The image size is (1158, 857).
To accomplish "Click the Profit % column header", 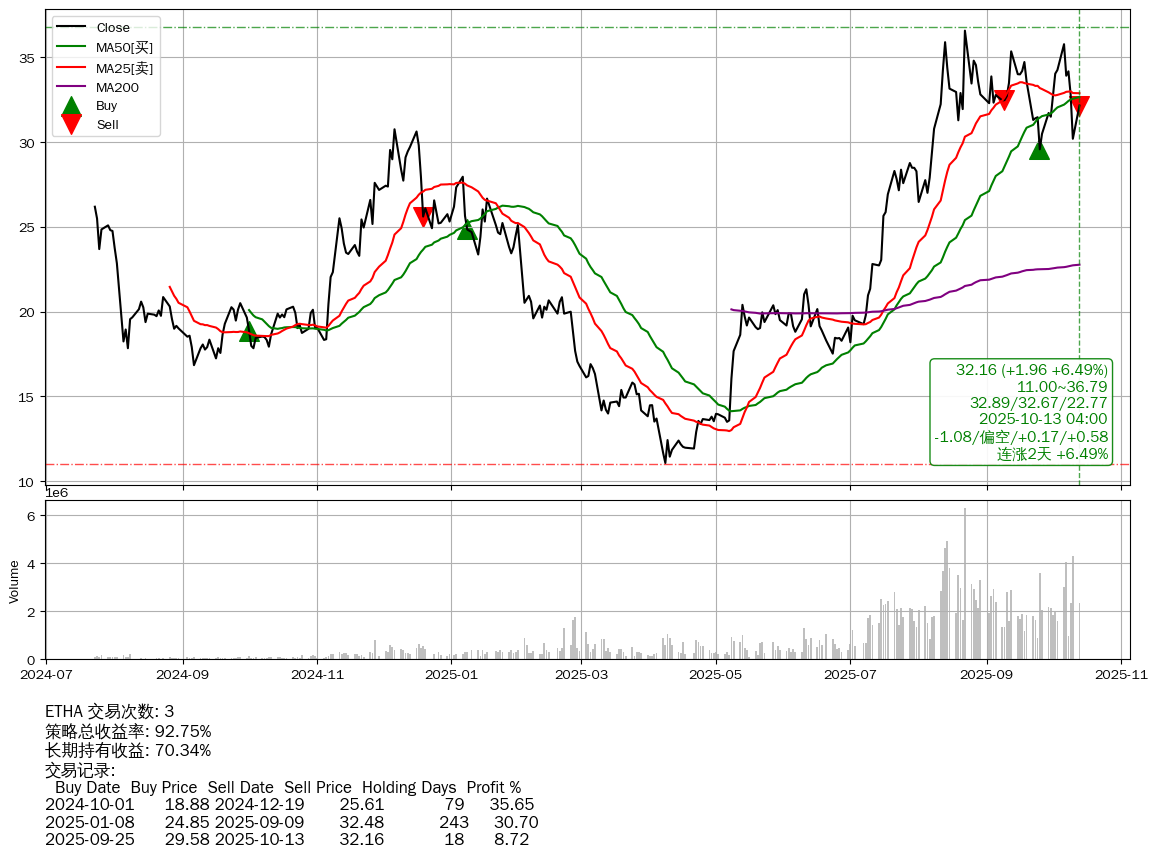I will click(x=492, y=787).
